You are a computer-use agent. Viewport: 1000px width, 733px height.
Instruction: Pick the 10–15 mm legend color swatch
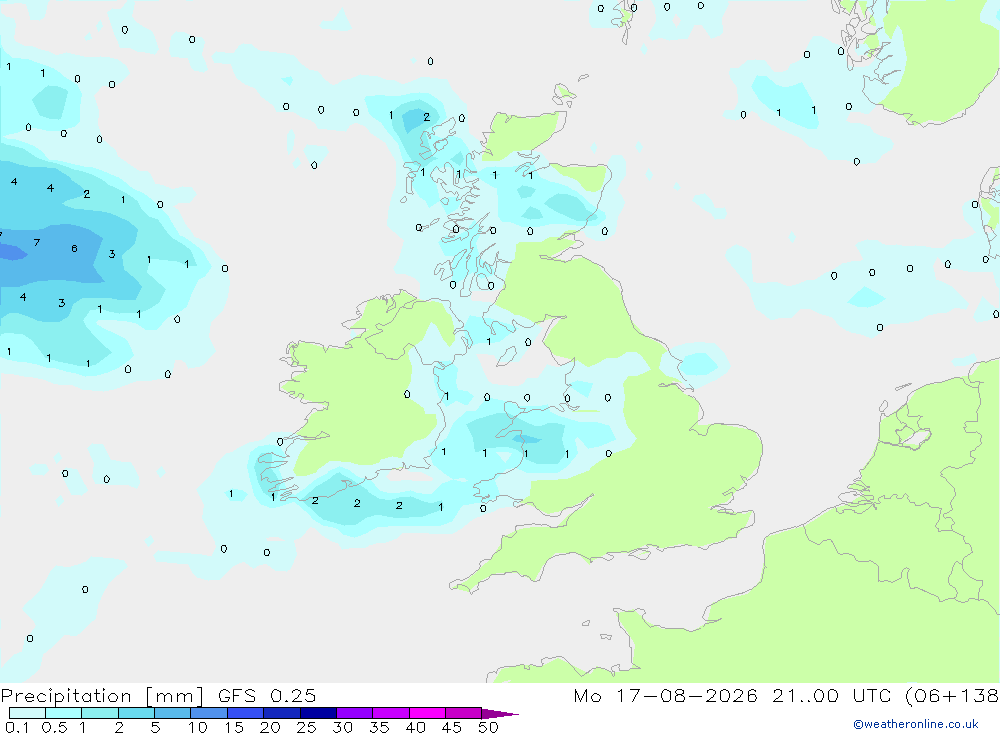[209, 713]
